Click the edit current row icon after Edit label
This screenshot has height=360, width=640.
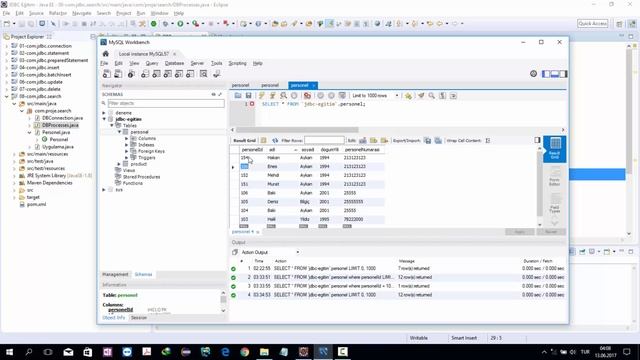[x=363, y=140]
